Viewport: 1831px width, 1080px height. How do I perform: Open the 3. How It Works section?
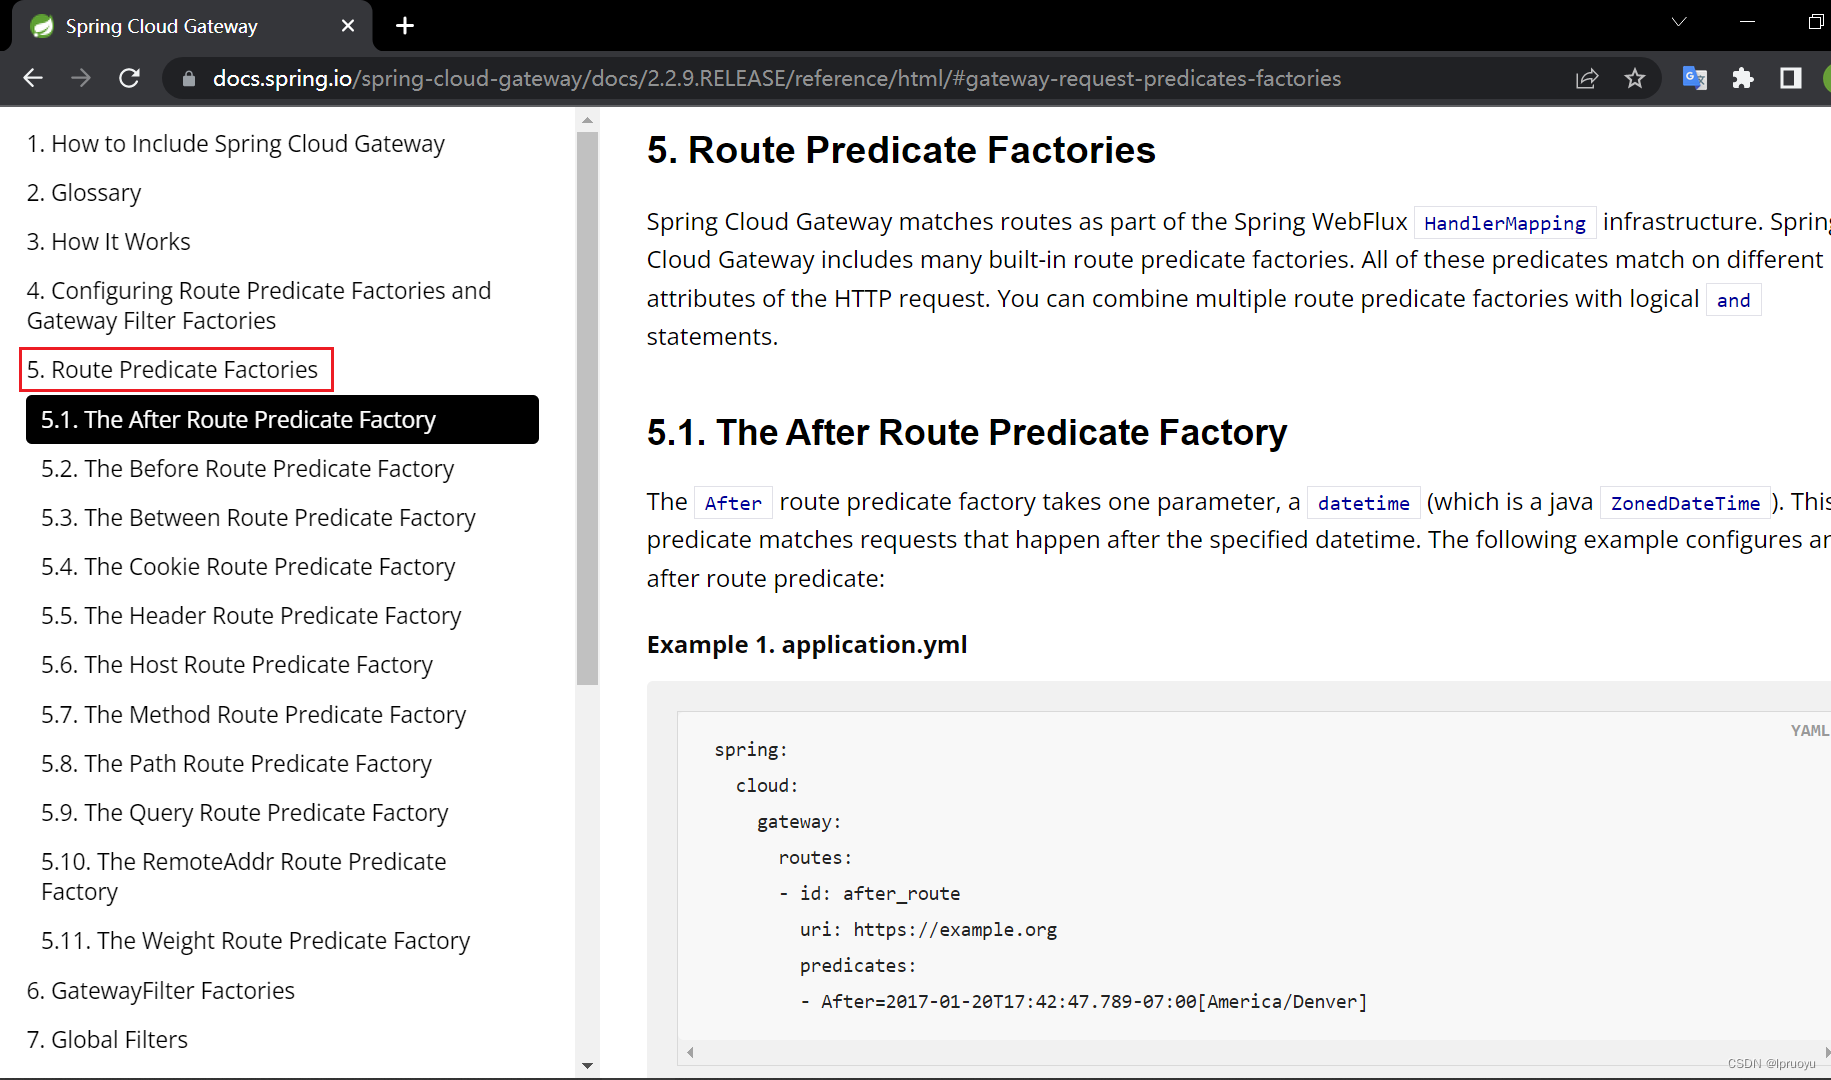(x=108, y=242)
